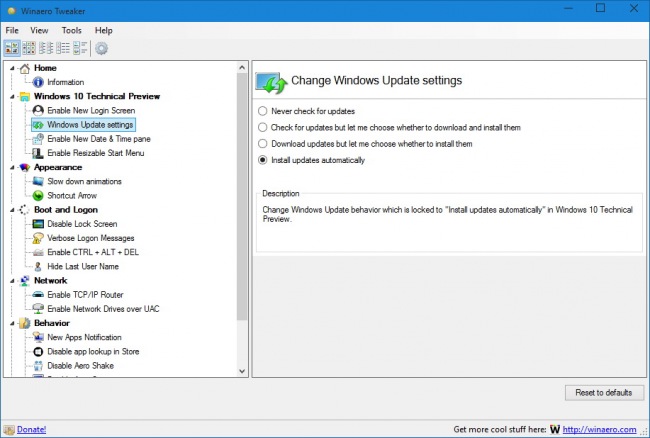The image size is (650, 438).
Task: Click the Hide Last User Name icon
Action: (38, 266)
